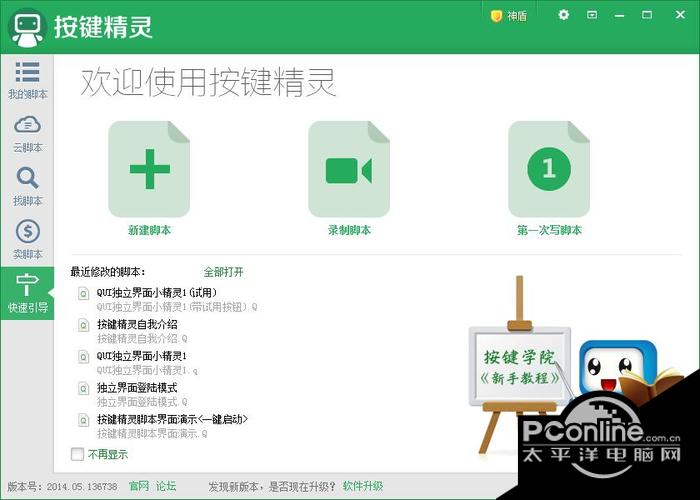The width and height of the screenshot is (700, 500).
Task: Click the 录制脚本 text label
Action: [350, 230]
